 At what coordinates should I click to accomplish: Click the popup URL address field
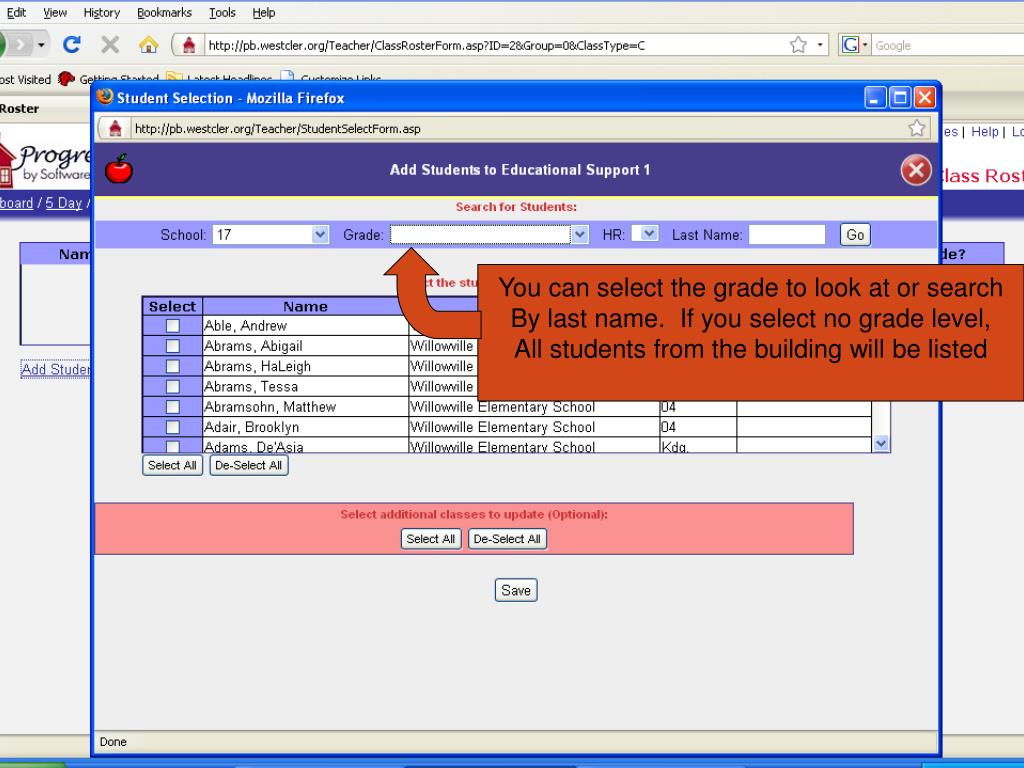click(519, 129)
